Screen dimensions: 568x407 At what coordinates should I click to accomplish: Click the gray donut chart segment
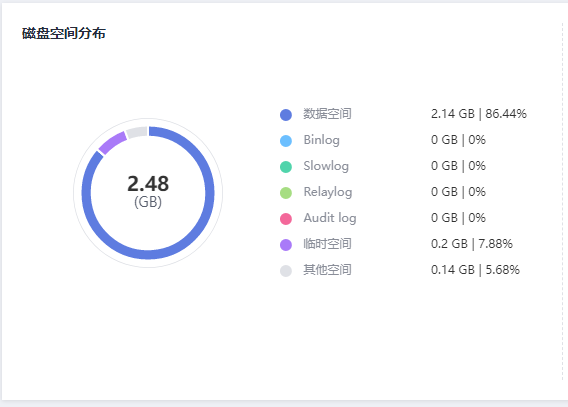click(137, 132)
